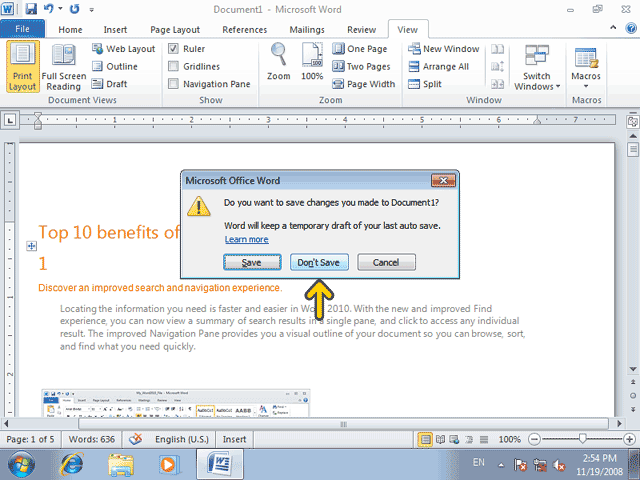Click the Arrange All icon
The image size is (640, 480).
(x=414, y=67)
